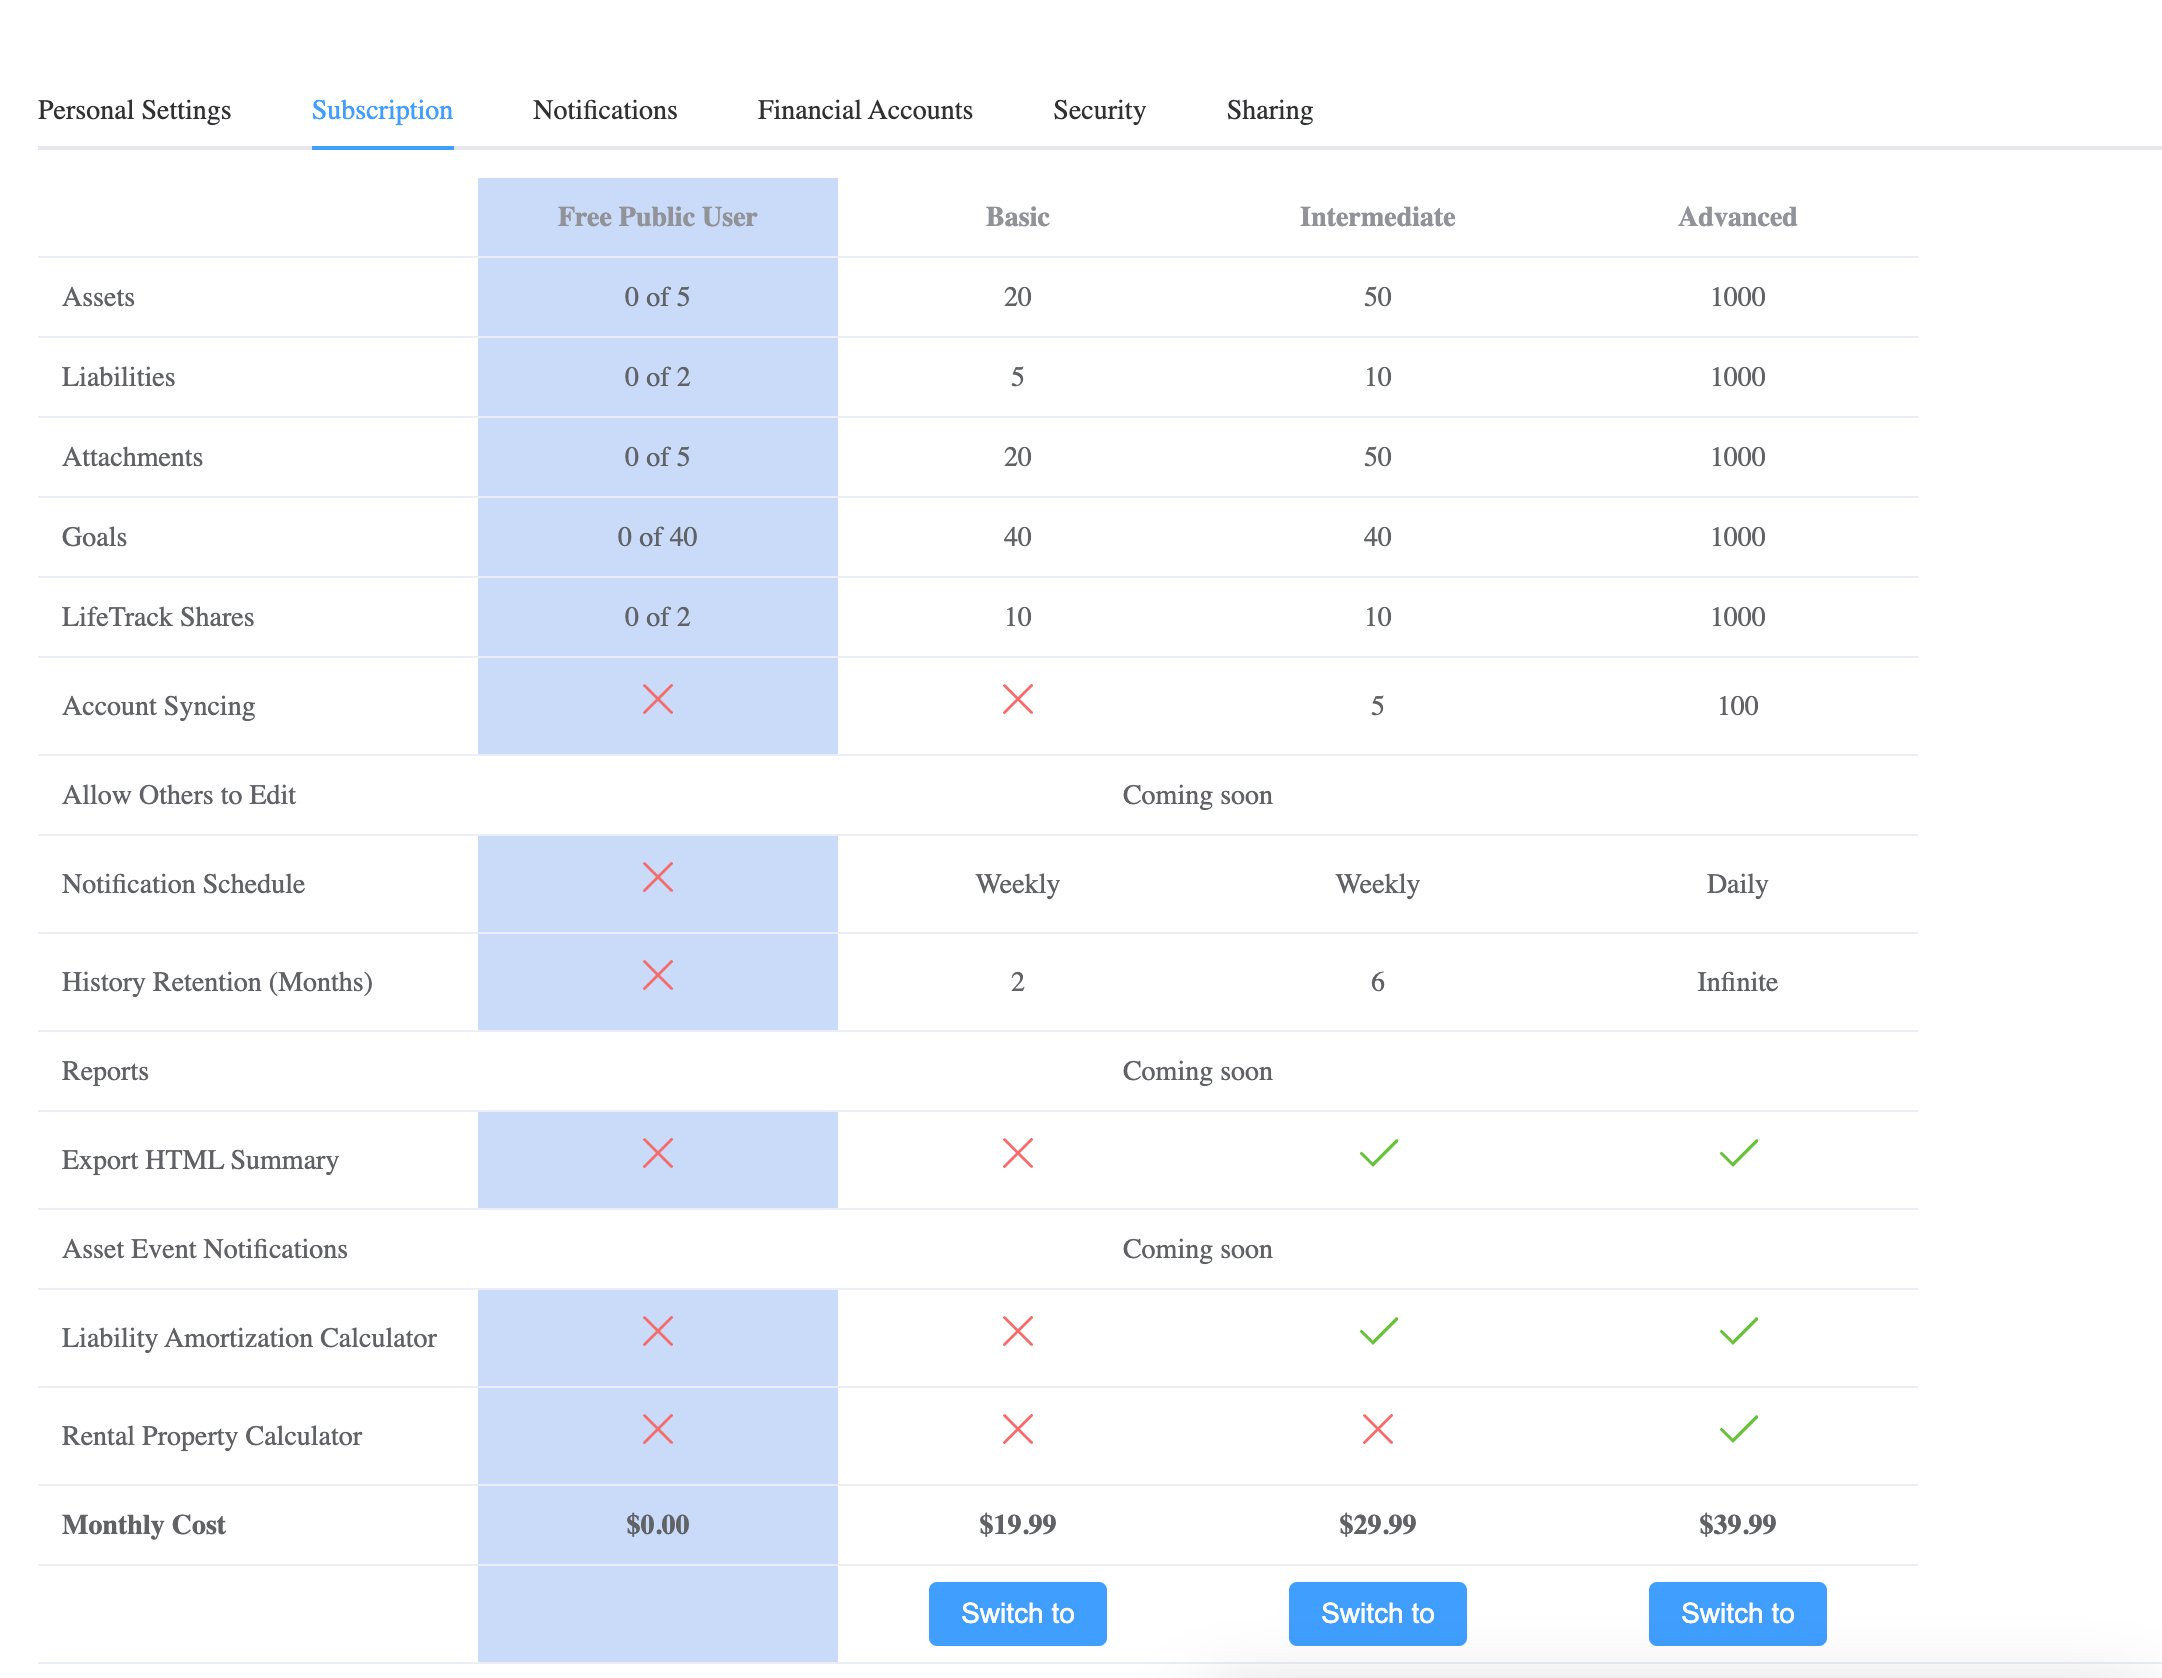The image size is (2162, 1678).
Task: Switch to the Notifications tab
Action: [x=605, y=110]
